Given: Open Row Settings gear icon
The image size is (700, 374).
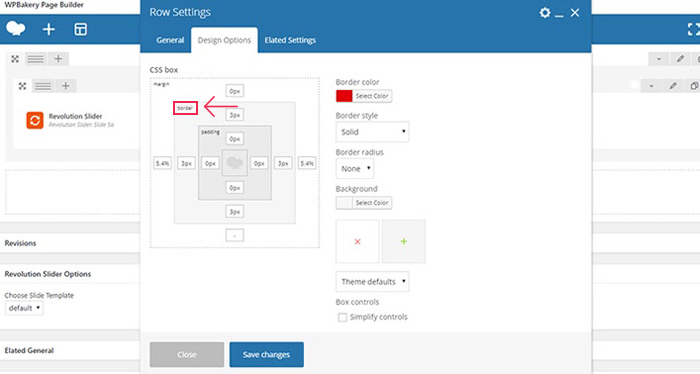Looking at the screenshot, I should (x=545, y=12).
